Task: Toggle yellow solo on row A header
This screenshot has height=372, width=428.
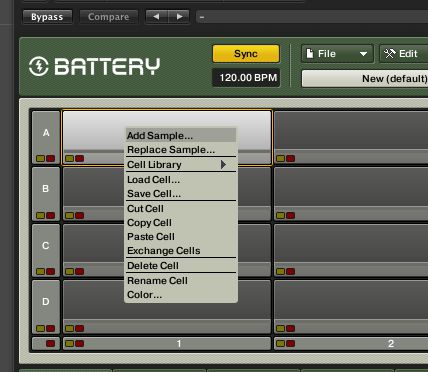Action: 40,158
